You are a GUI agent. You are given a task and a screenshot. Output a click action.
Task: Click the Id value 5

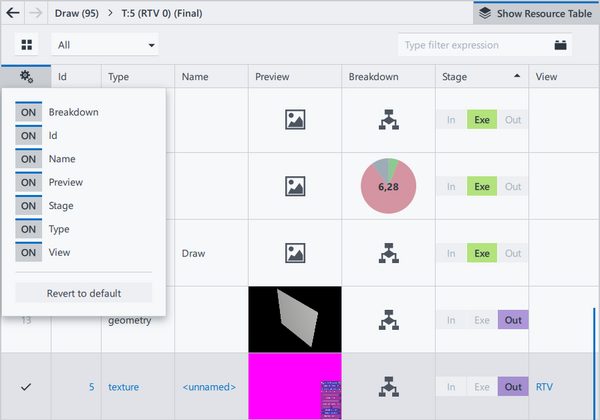91,387
